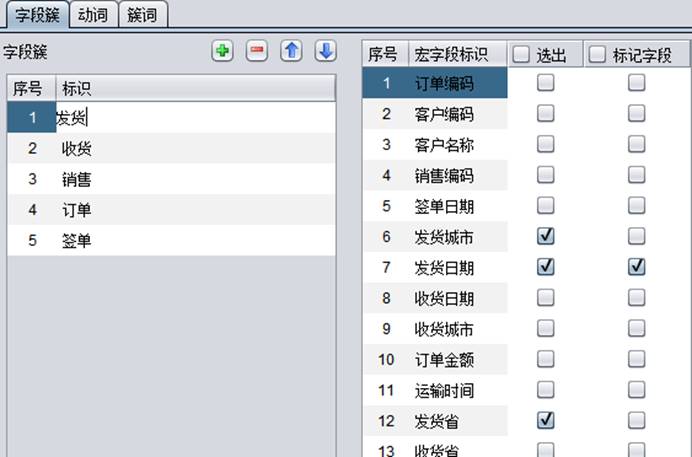This screenshot has width=692, height=457.
Task: Open the 簇词 tab
Action: point(143,14)
